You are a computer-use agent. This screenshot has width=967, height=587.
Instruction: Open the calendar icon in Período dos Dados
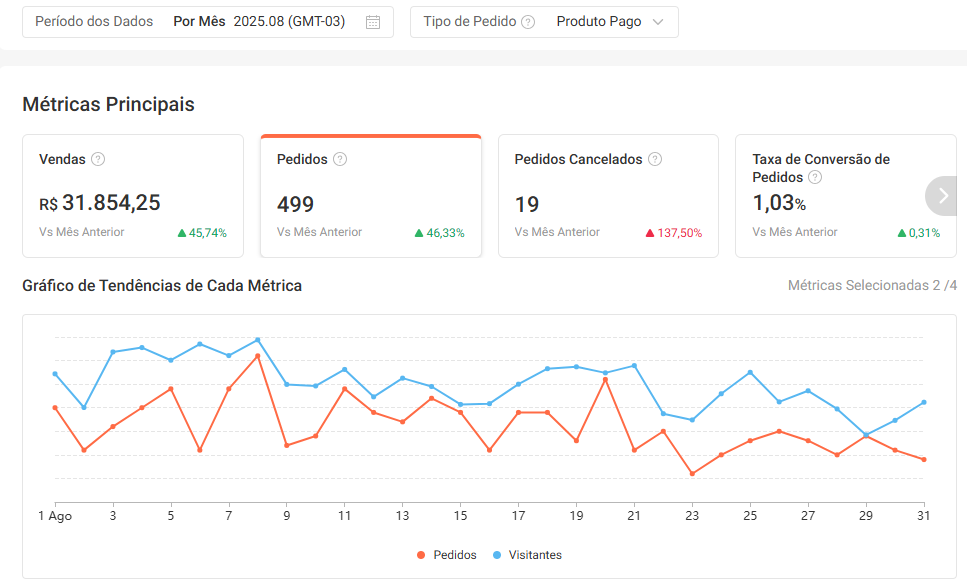373,22
